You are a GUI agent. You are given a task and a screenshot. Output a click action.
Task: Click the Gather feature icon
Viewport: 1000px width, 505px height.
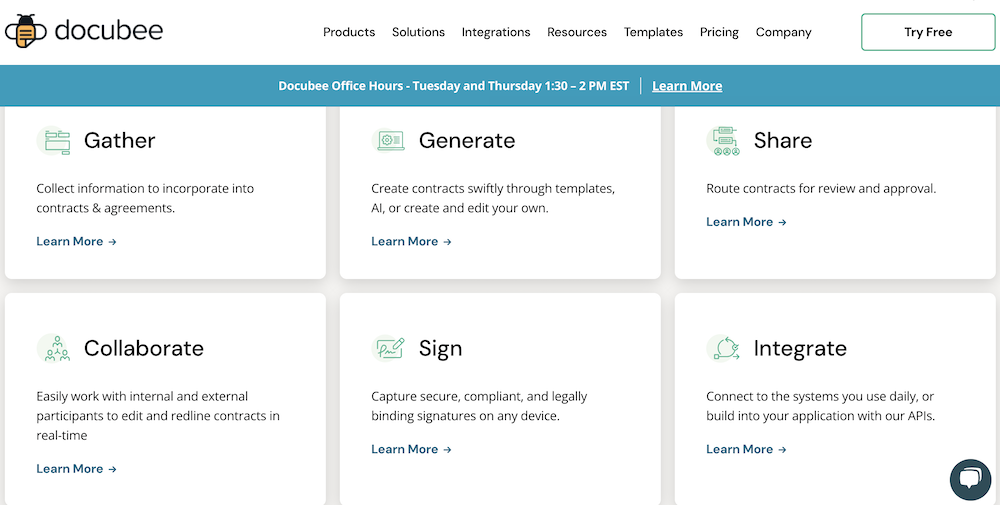[x=54, y=140]
